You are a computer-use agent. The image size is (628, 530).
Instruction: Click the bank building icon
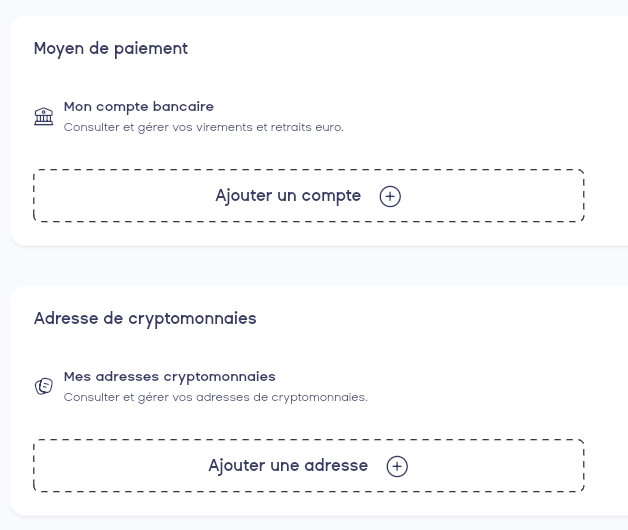pos(44,117)
